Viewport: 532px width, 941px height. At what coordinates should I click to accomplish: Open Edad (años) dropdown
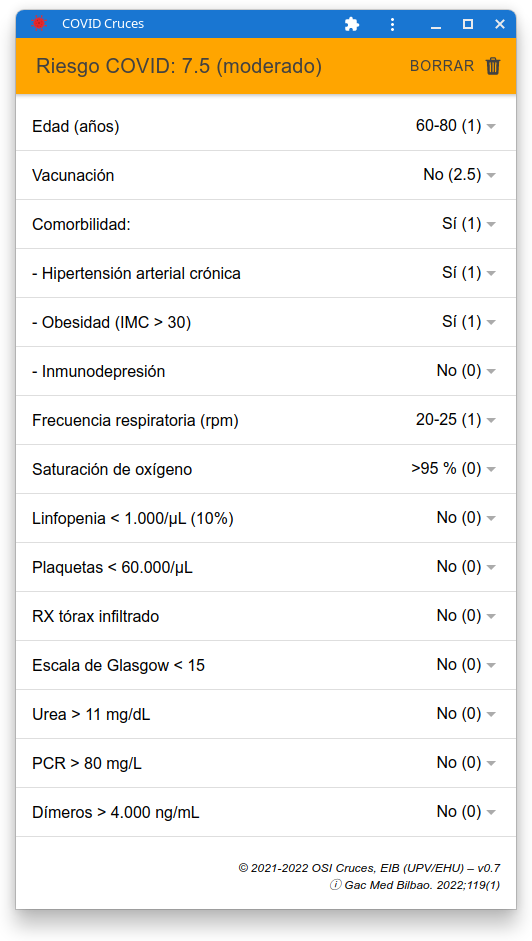point(456,126)
